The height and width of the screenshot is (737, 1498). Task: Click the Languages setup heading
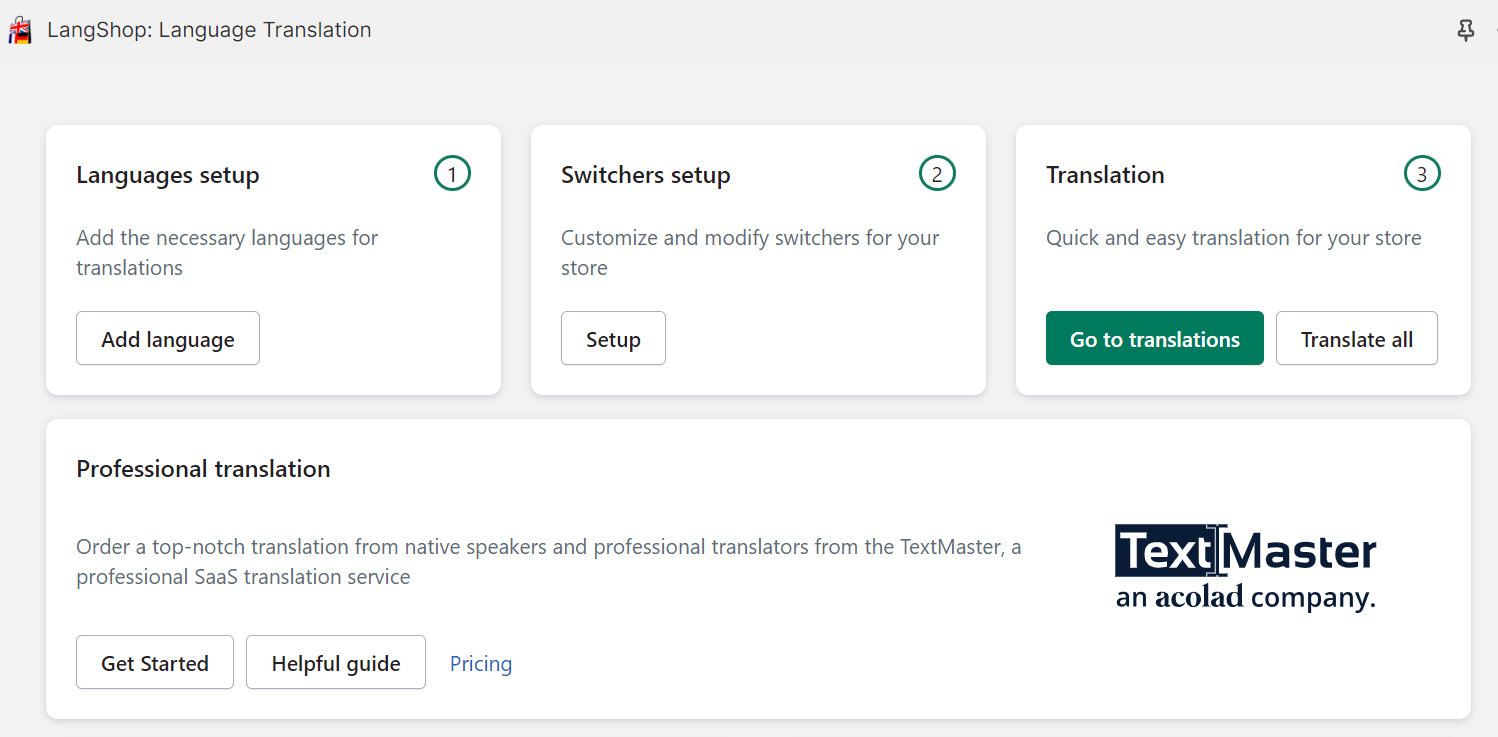(168, 175)
